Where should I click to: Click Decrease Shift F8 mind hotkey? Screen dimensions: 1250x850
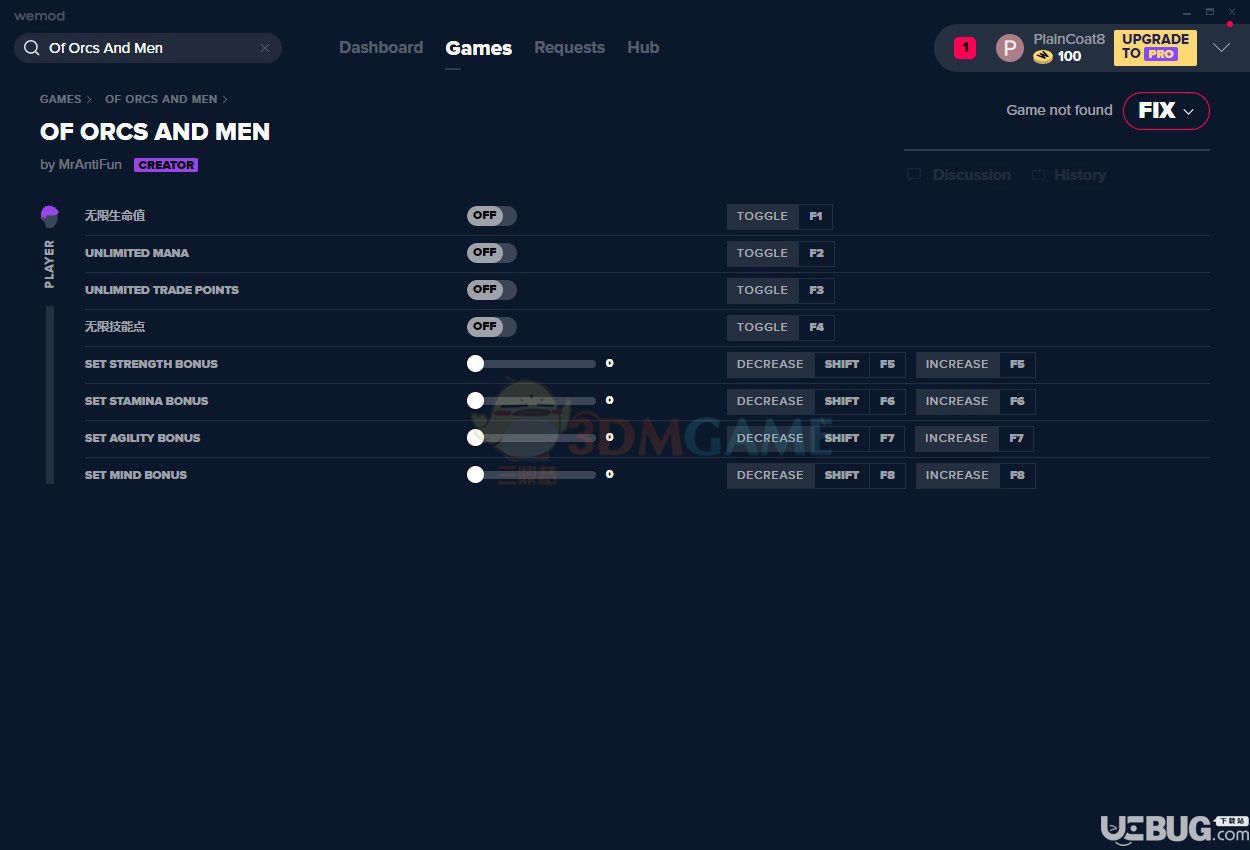tap(816, 475)
